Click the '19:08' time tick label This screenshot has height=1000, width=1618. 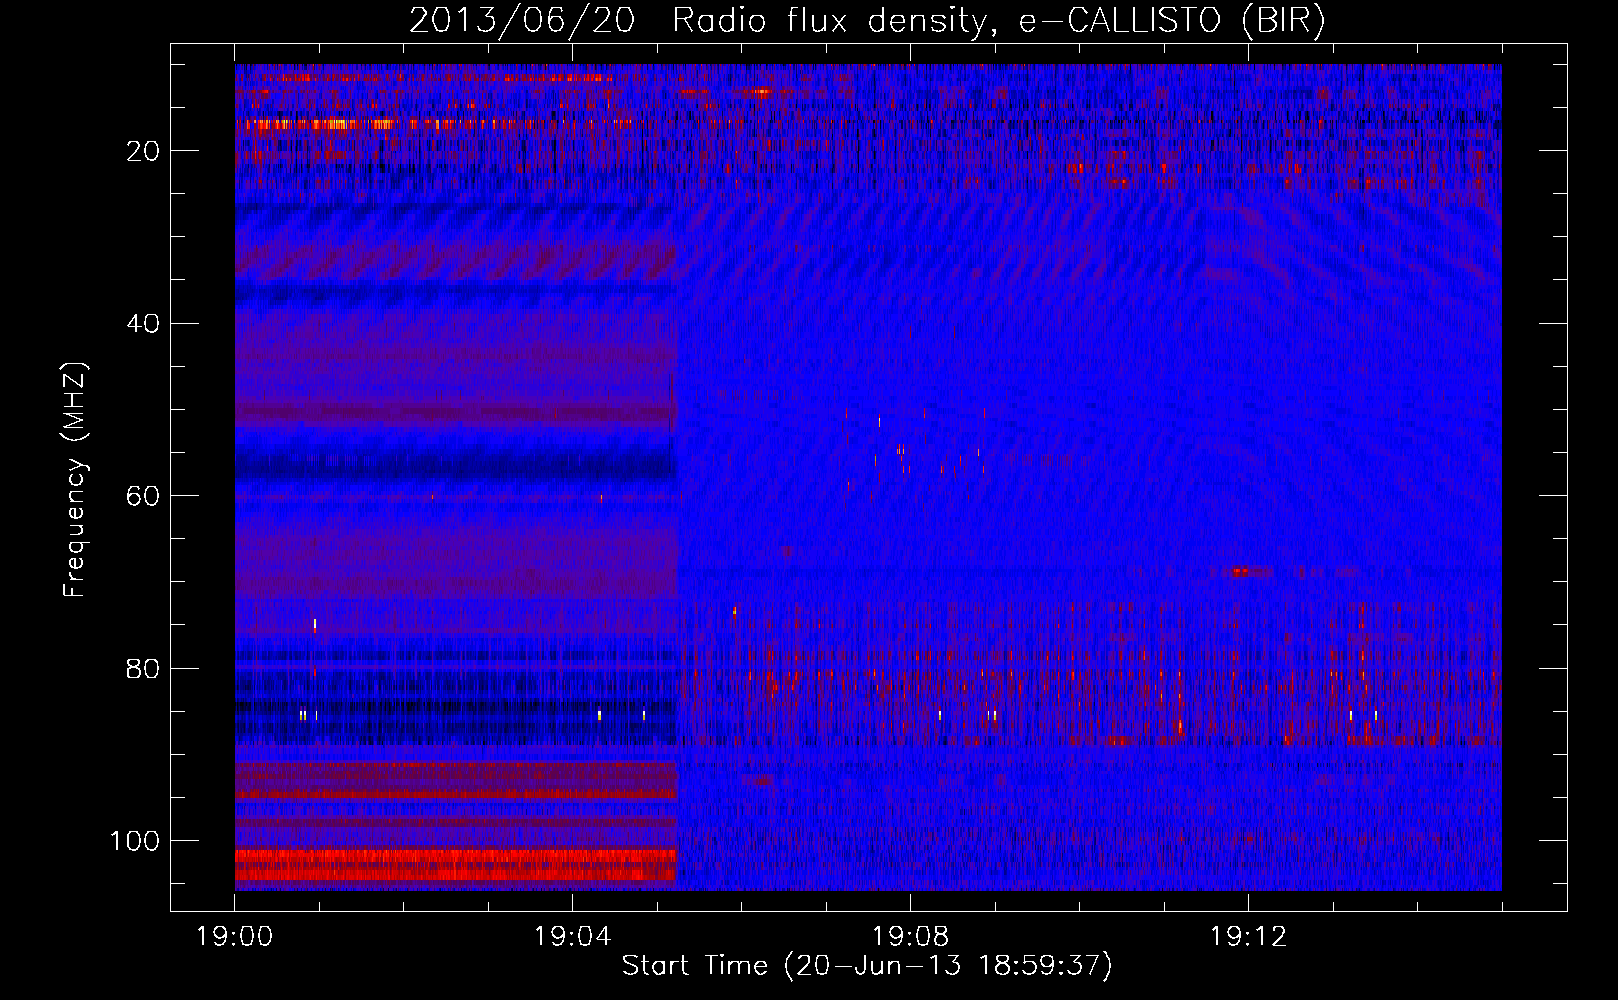pos(910,937)
